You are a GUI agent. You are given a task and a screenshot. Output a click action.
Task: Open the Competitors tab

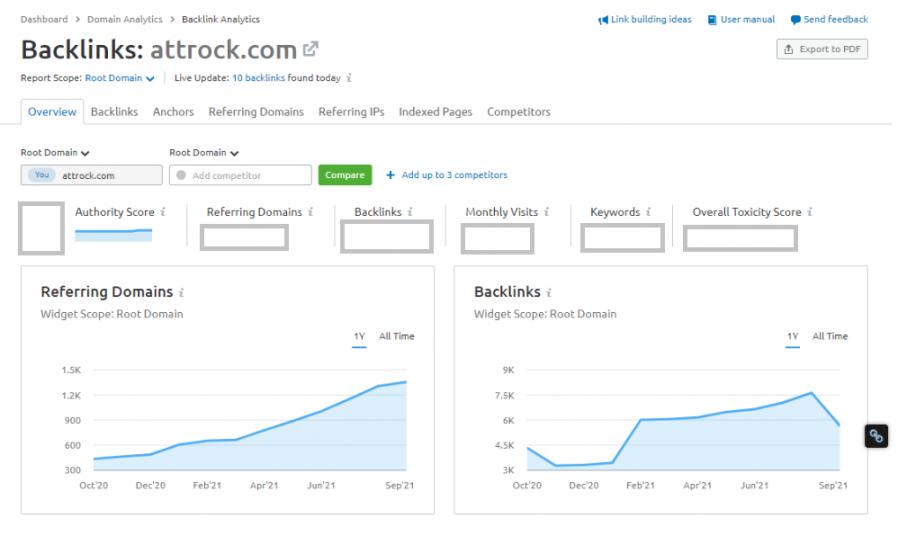coord(518,112)
